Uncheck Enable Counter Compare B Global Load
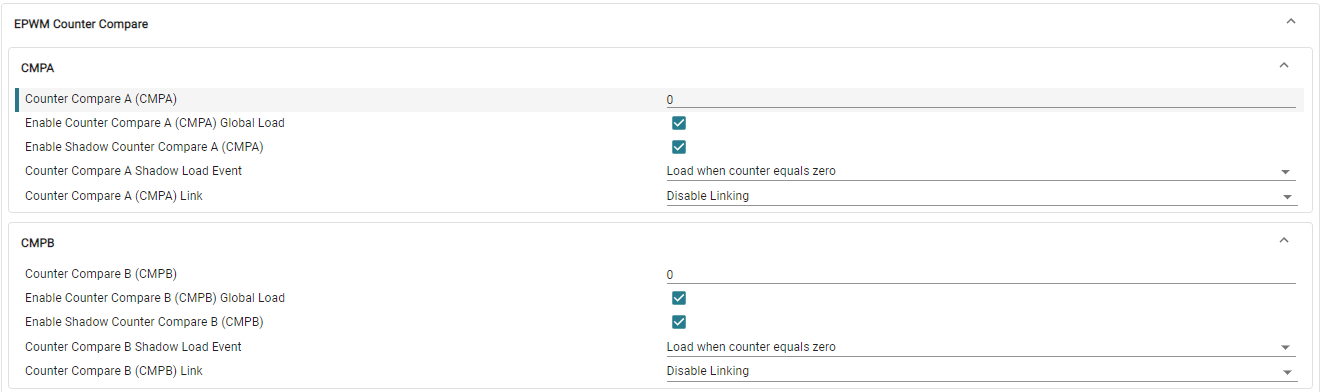Image resolution: width=1320 pixels, height=392 pixels. pyautogui.click(x=679, y=298)
